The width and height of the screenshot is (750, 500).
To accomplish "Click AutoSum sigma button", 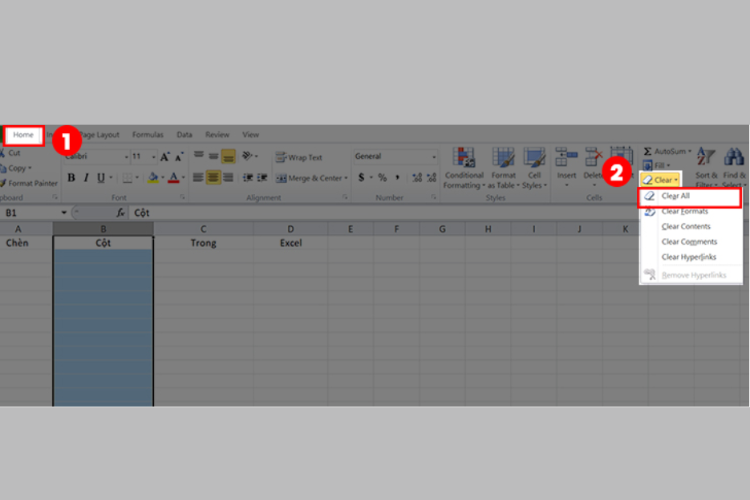I will [x=667, y=151].
